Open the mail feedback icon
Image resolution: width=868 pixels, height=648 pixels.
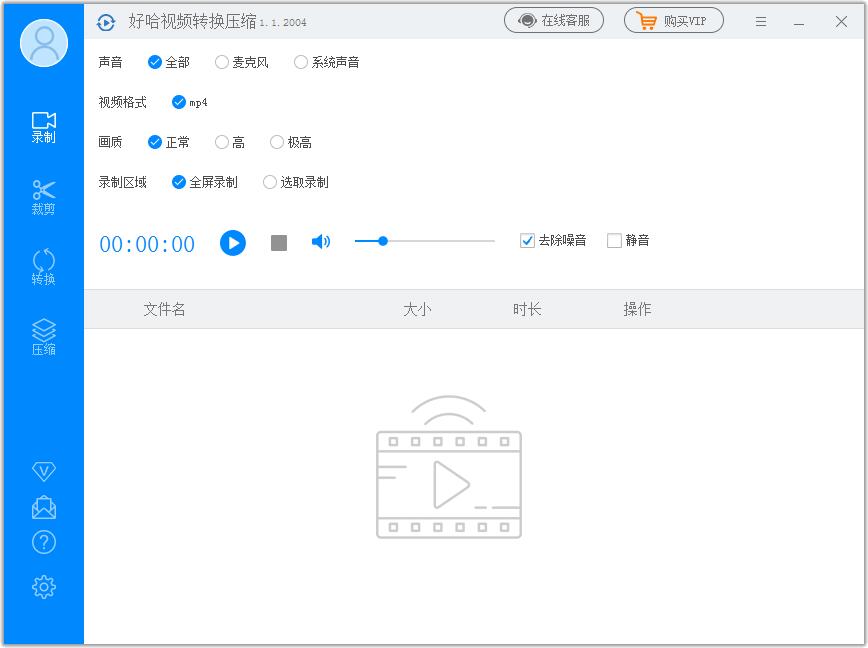[43, 507]
